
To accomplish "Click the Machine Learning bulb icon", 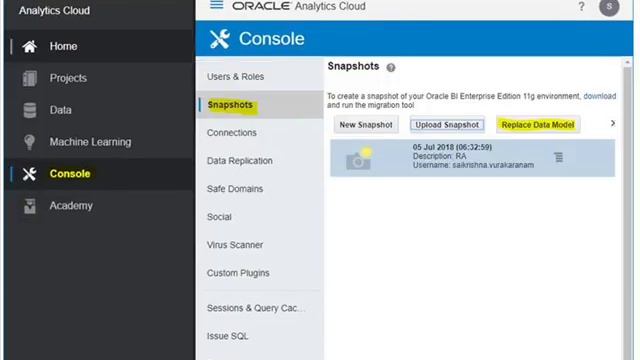I will (x=29, y=142).
